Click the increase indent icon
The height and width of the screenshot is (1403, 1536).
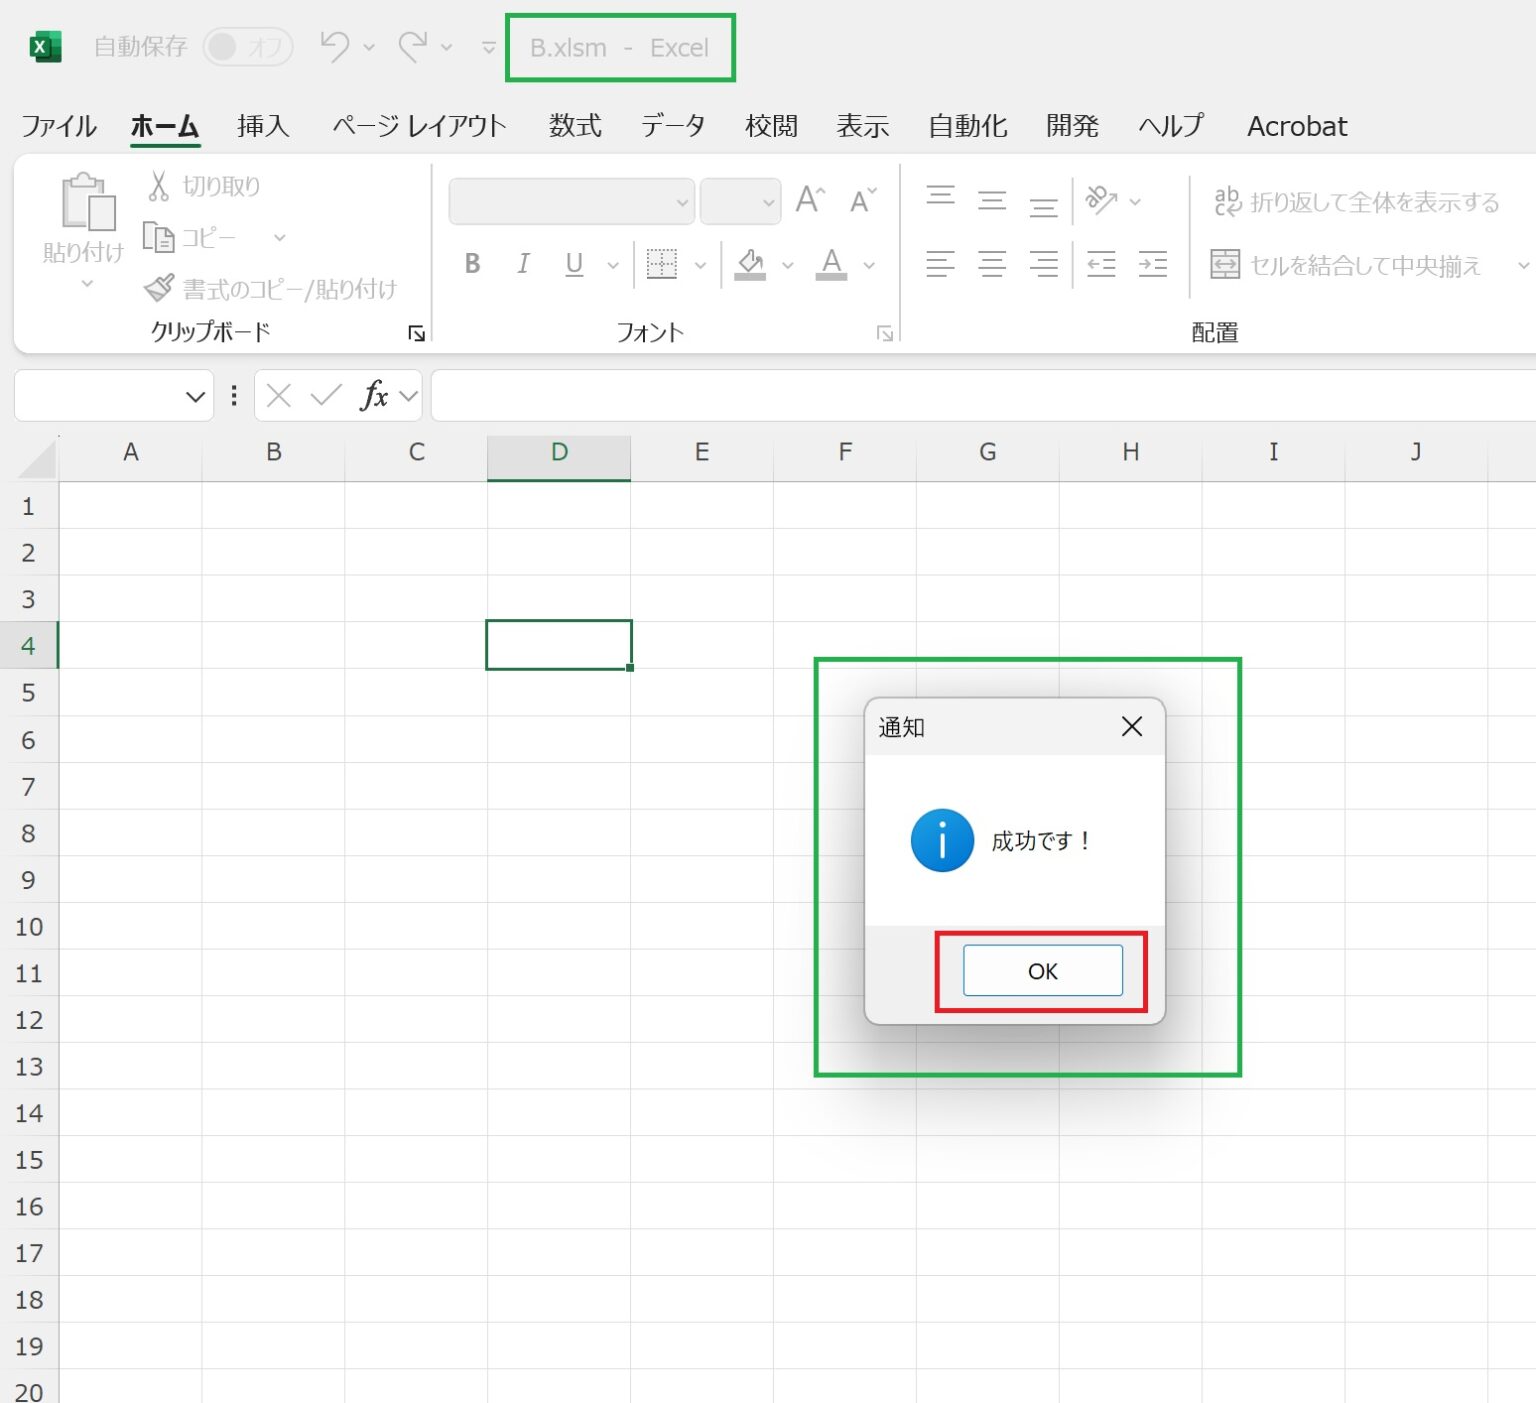click(x=1152, y=263)
